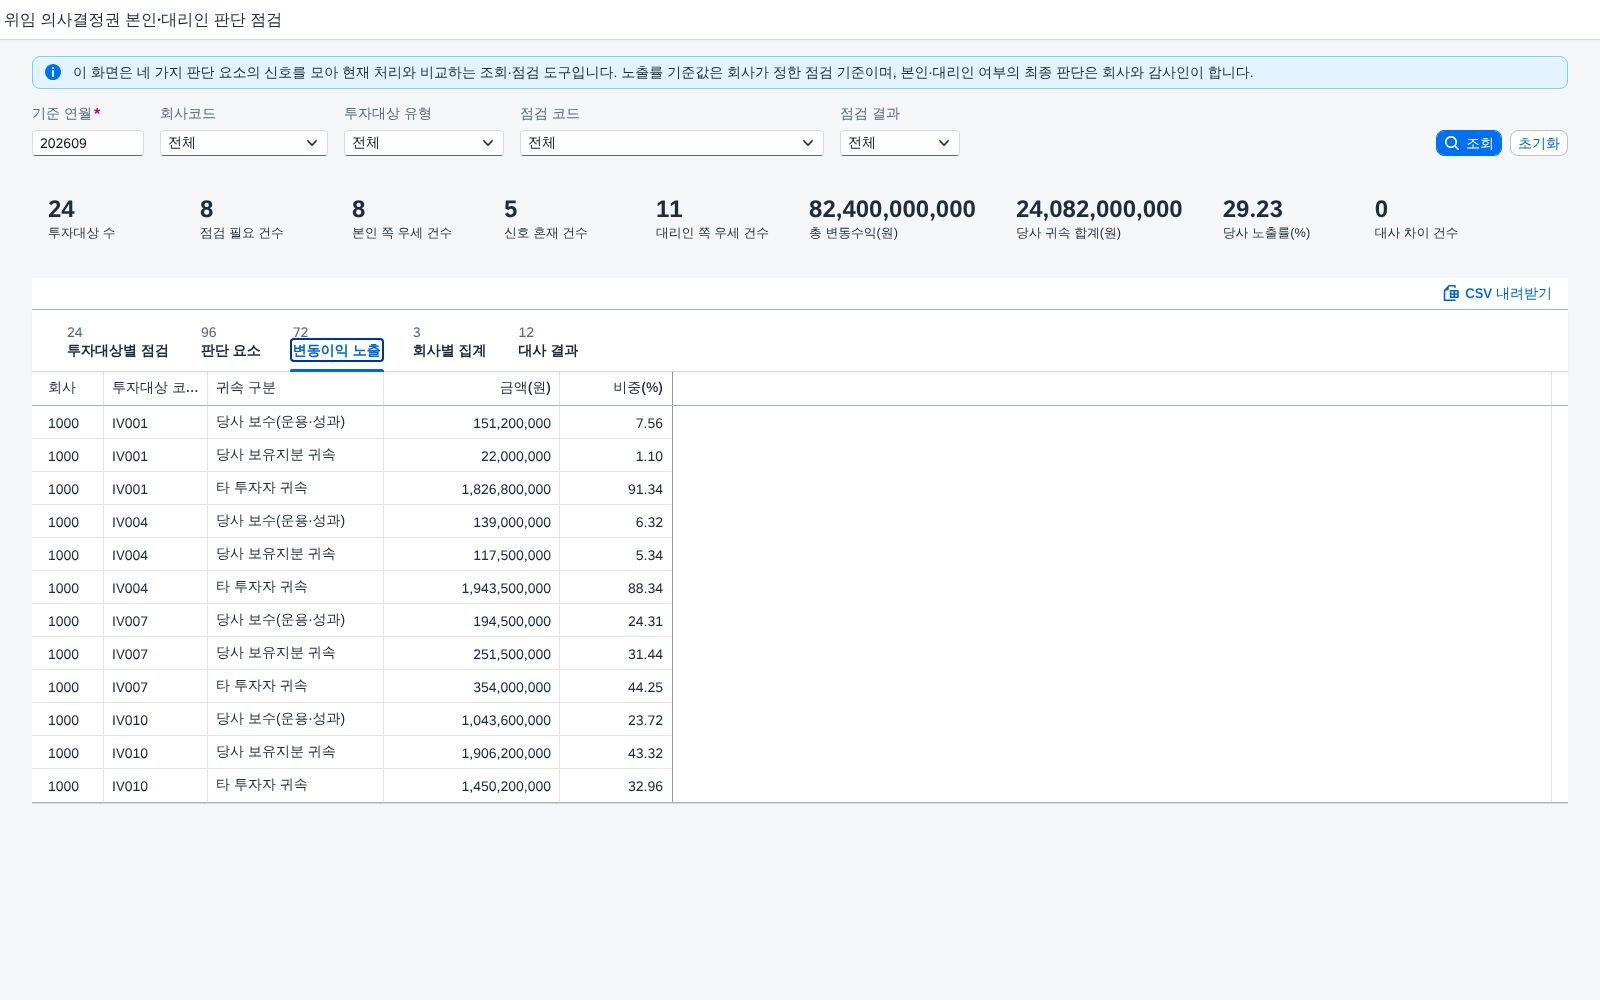Click the 귀속 구분 column header

pos(295,388)
